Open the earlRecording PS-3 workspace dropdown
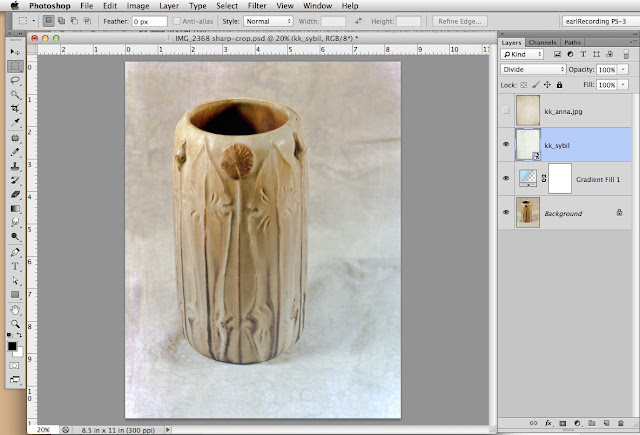This screenshot has width=640, height=435. click(596, 20)
